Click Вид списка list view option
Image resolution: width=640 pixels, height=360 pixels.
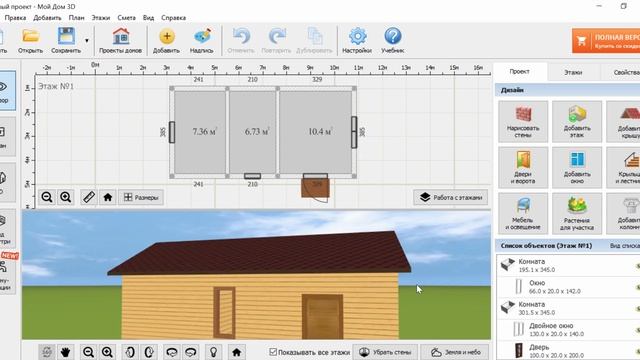pos(624,246)
